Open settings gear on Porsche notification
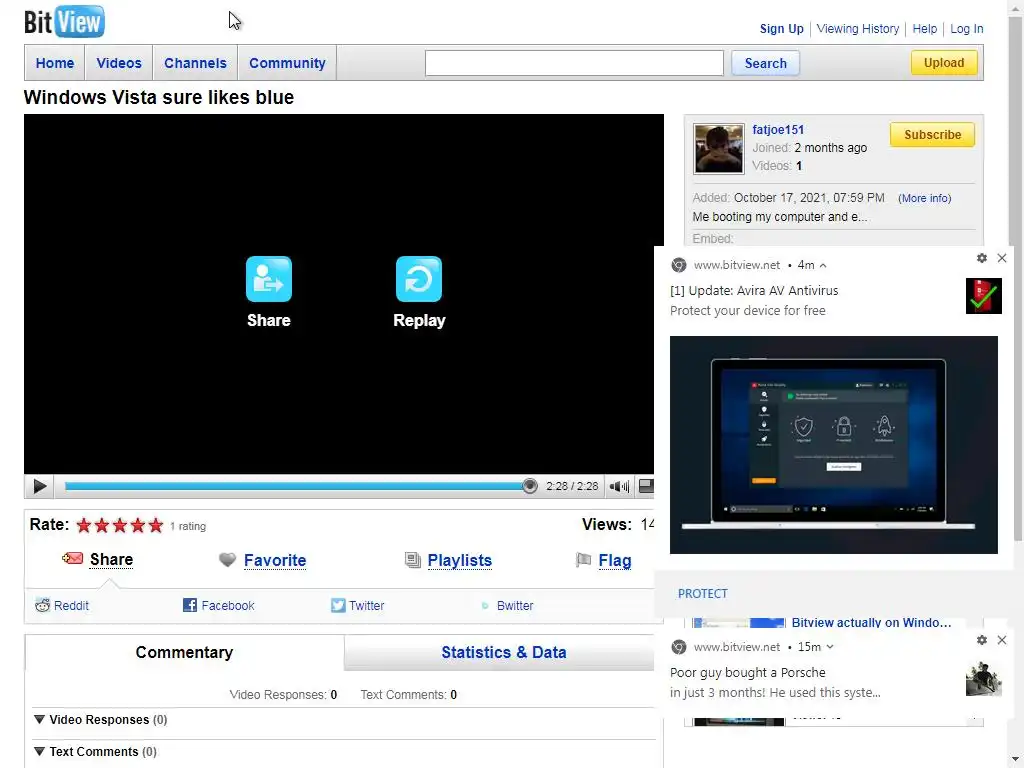Viewport: 1024px width, 768px height. click(982, 640)
